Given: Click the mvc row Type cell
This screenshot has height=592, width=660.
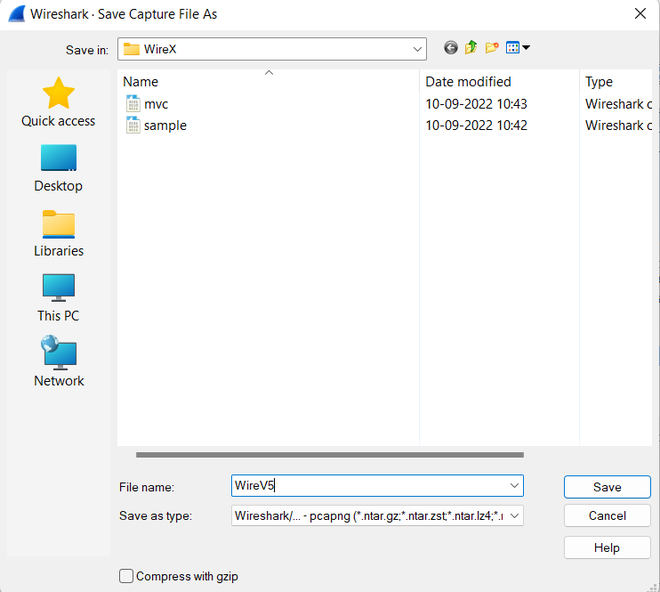Looking at the screenshot, I should (618, 104).
